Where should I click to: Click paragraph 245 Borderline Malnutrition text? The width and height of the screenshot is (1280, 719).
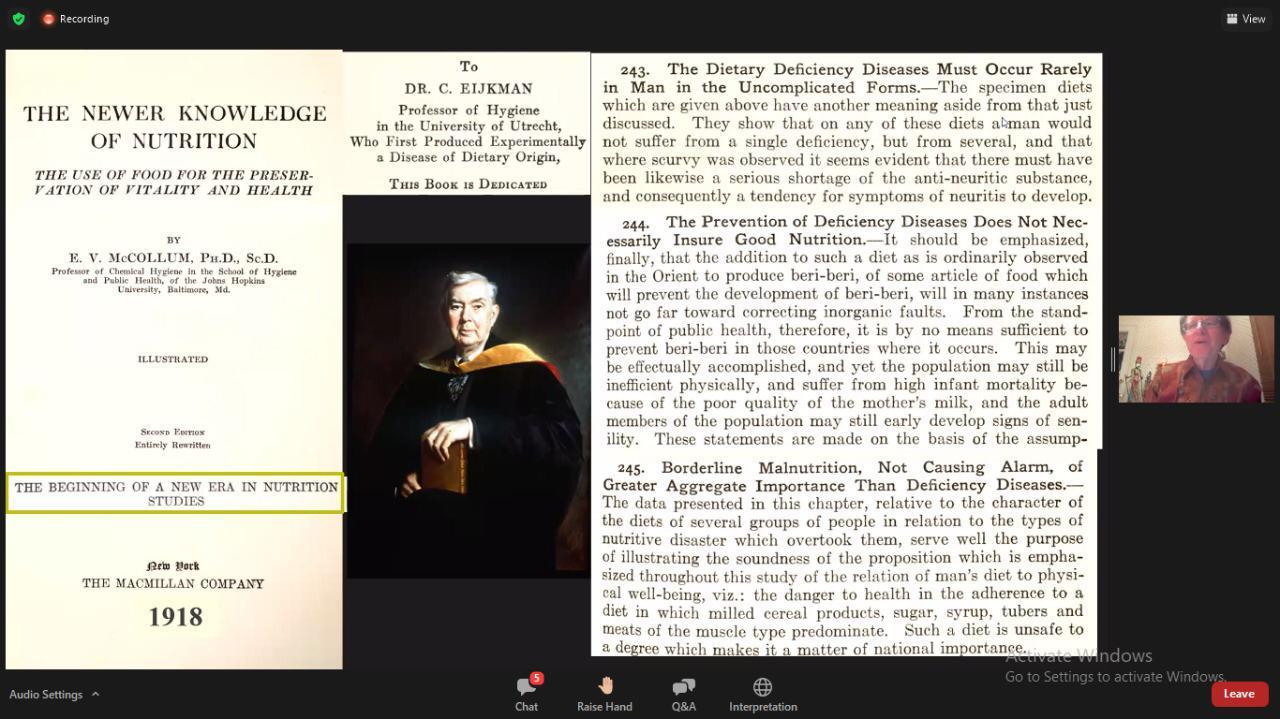[843, 556]
